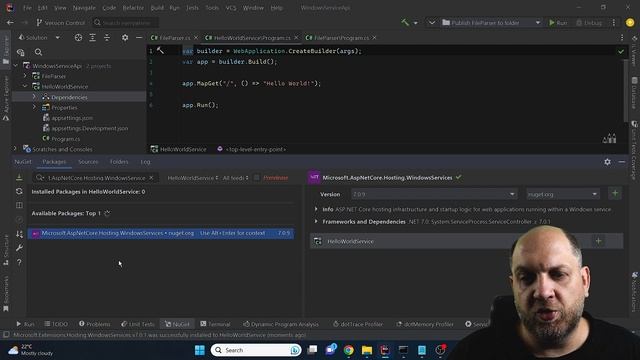Click the Expand All icon in Solution panel
This screenshot has width=640, height=360.
point(93,38)
